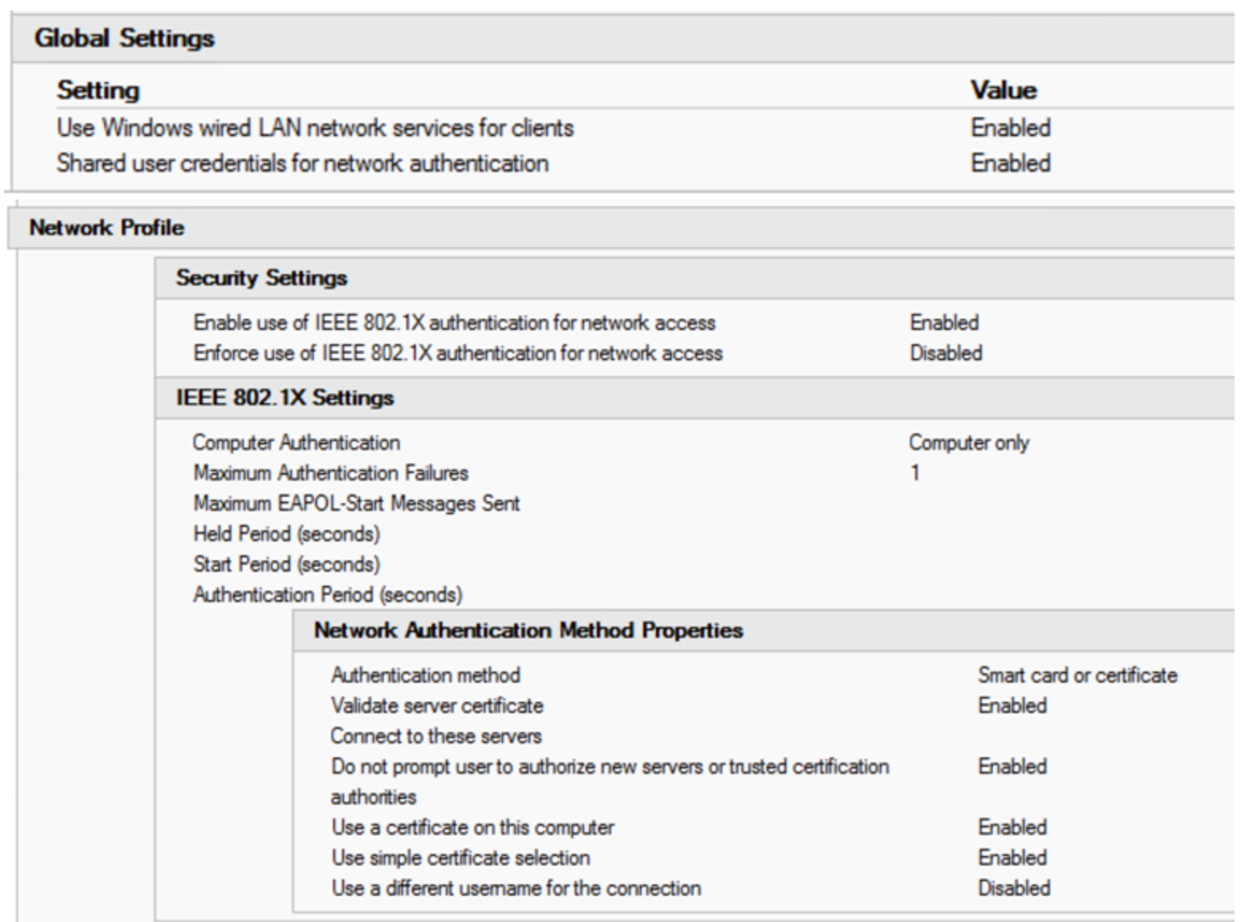Click the Authentication Period (seconds) setting

326,595
